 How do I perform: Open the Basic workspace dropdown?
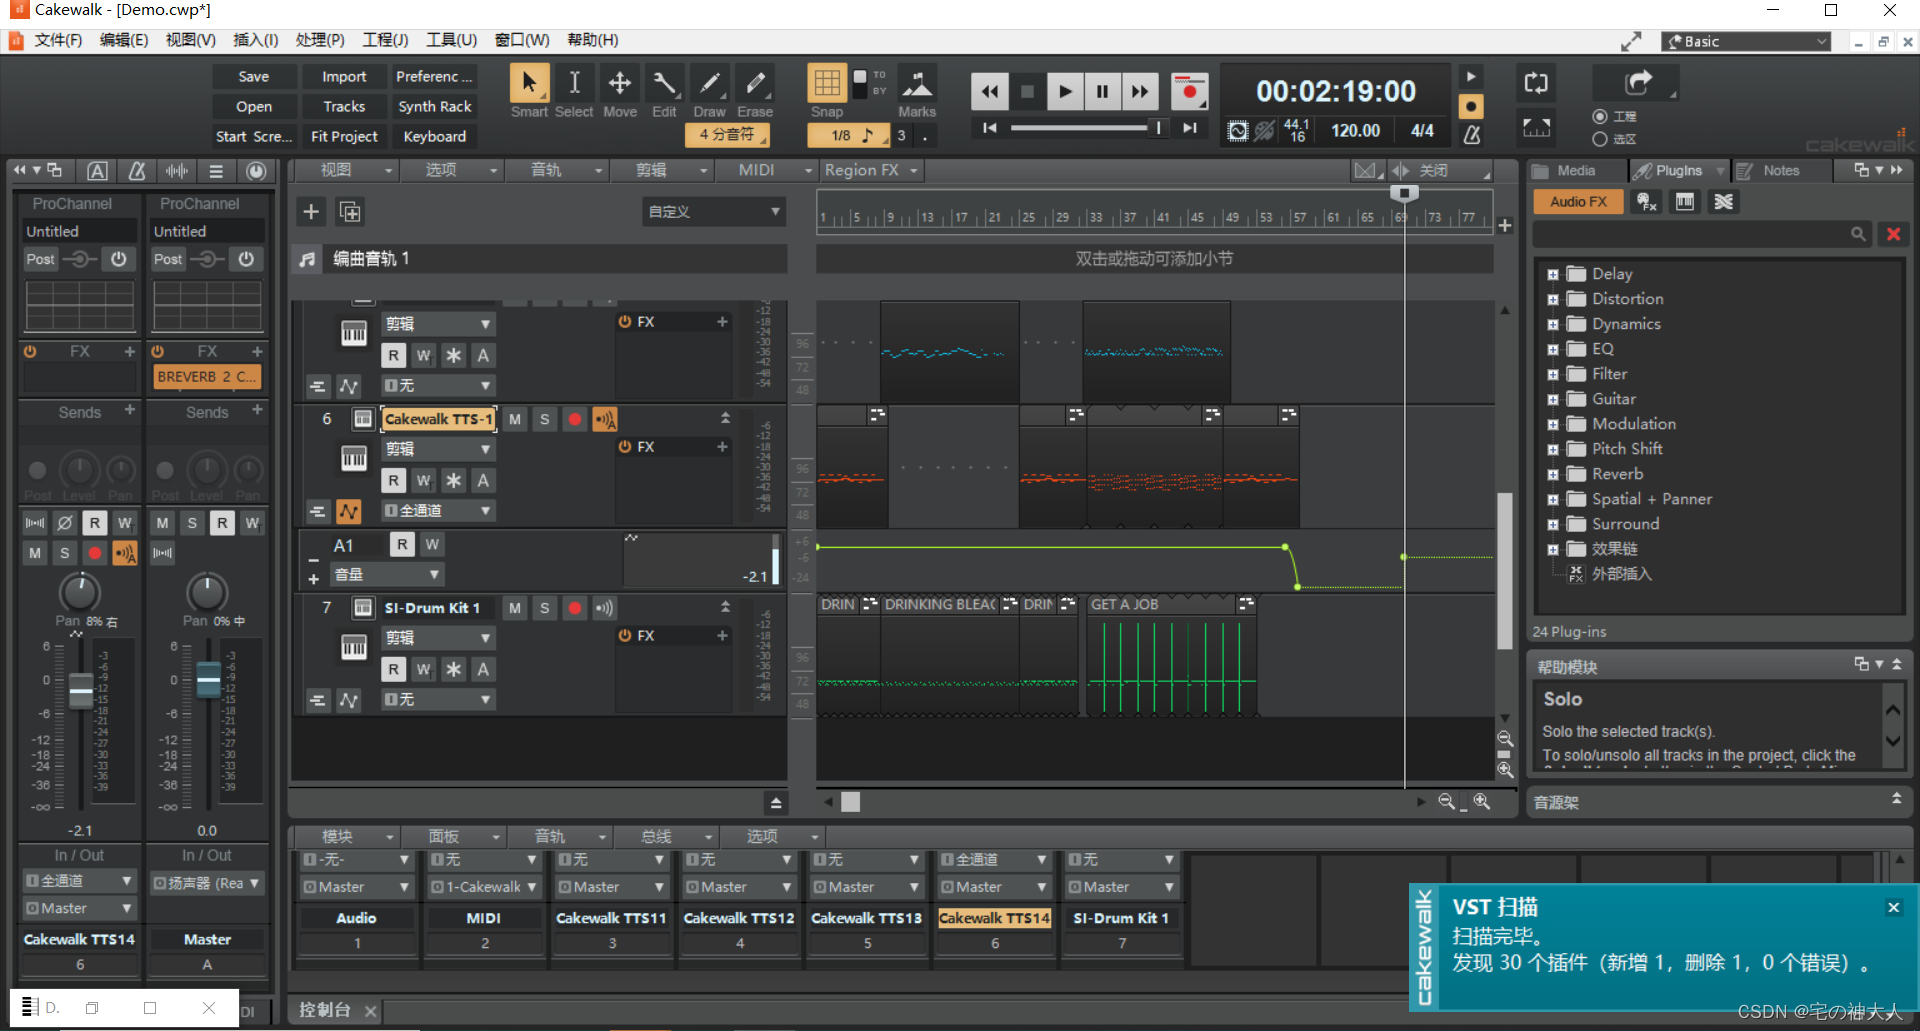pyautogui.click(x=1746, y=42)
